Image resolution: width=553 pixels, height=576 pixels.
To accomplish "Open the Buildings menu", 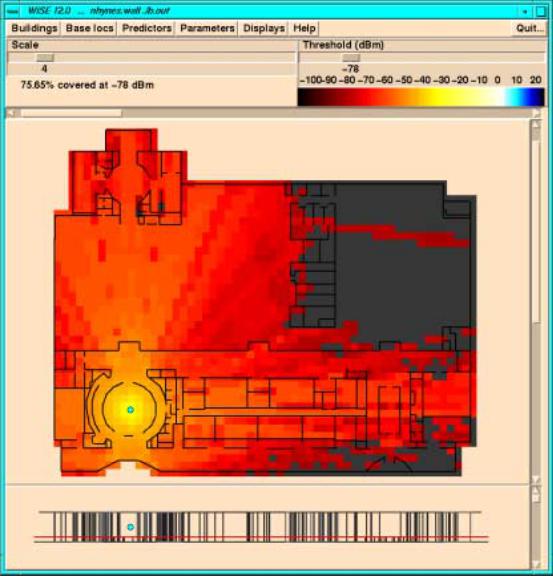I will (34, 28).
